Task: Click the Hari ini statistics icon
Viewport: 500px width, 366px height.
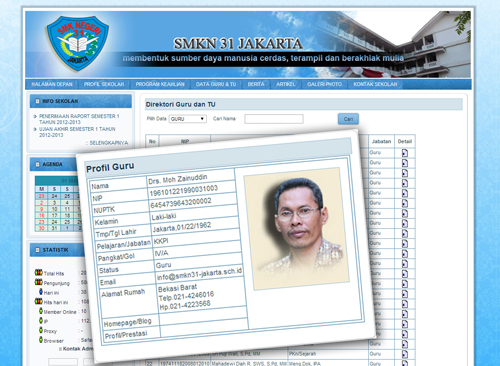Action: 41,292
